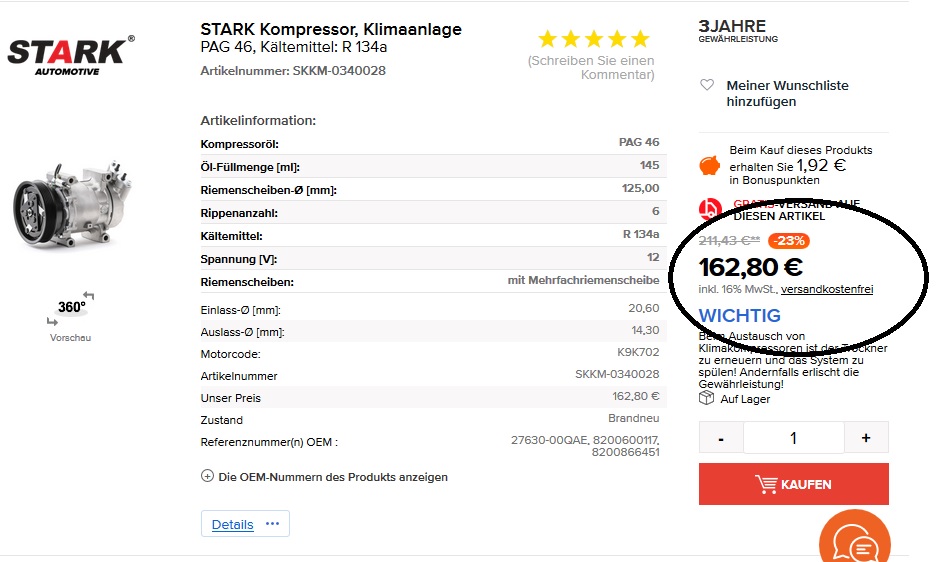Click the versandkostenfrei shipping link
The image size is (946, 562).
(x=826, y=289)
